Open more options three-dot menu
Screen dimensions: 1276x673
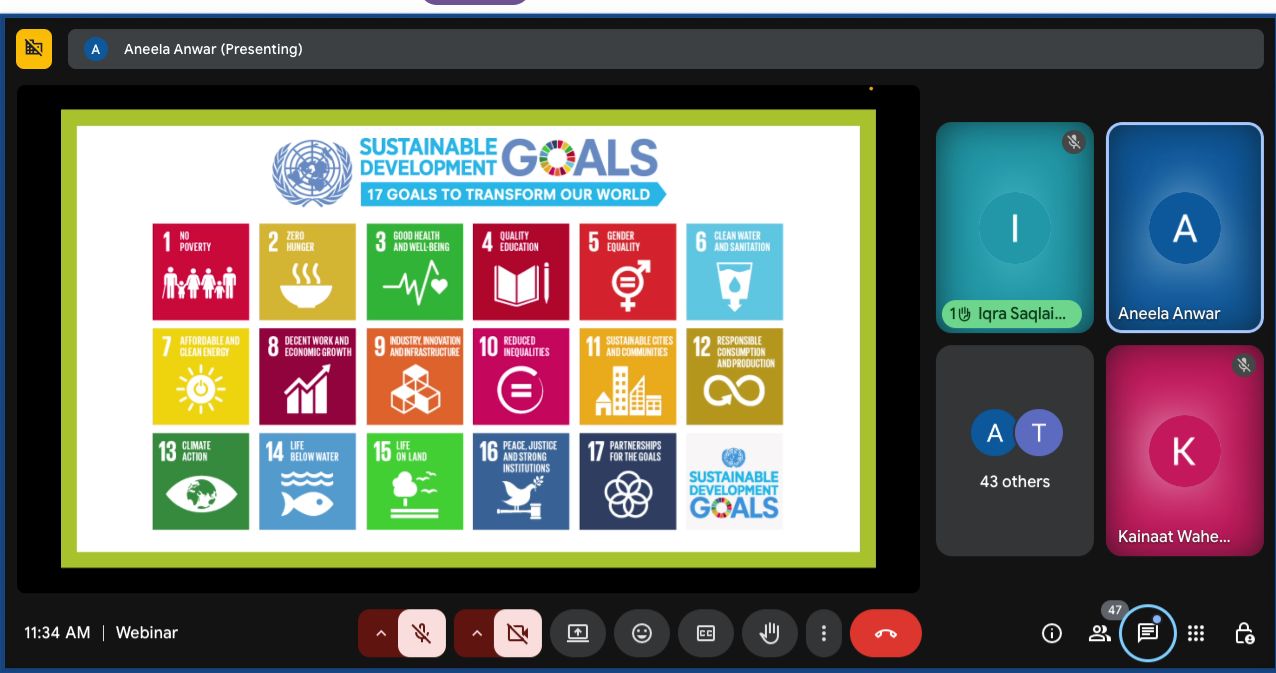pos(823,633)
